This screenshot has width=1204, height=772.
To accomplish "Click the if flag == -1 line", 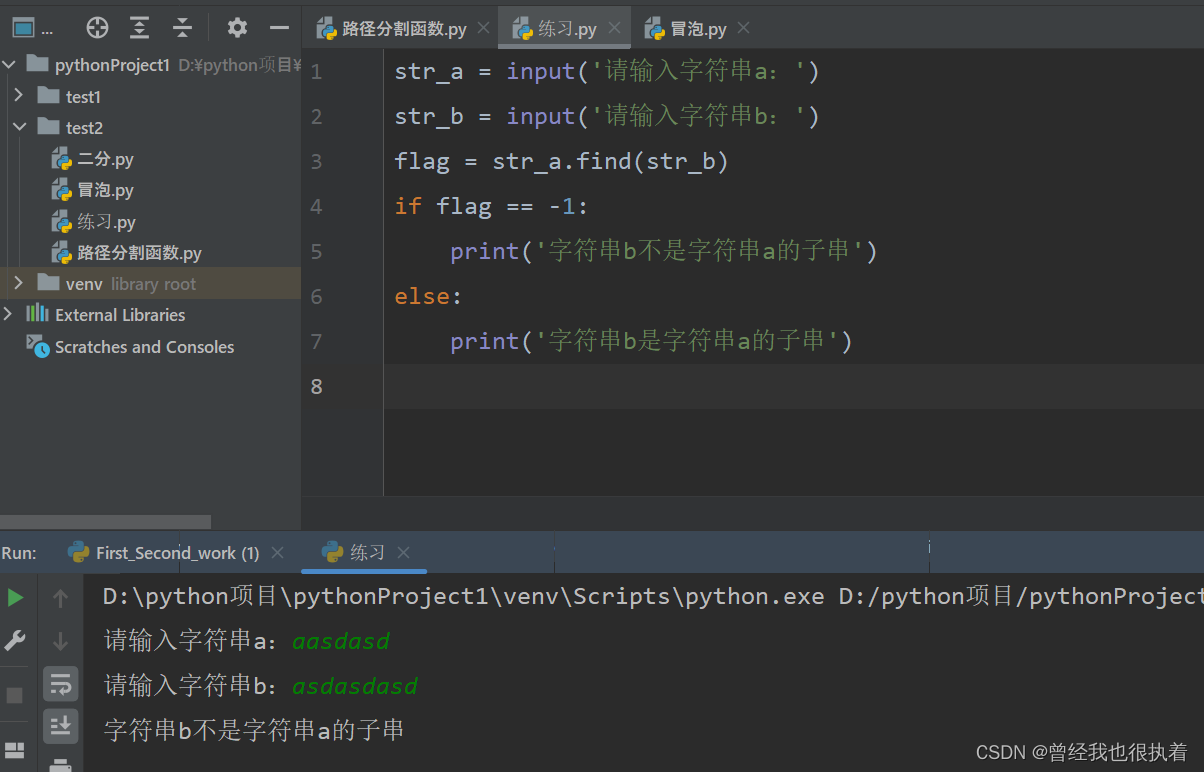I will (x=492, y=206).
